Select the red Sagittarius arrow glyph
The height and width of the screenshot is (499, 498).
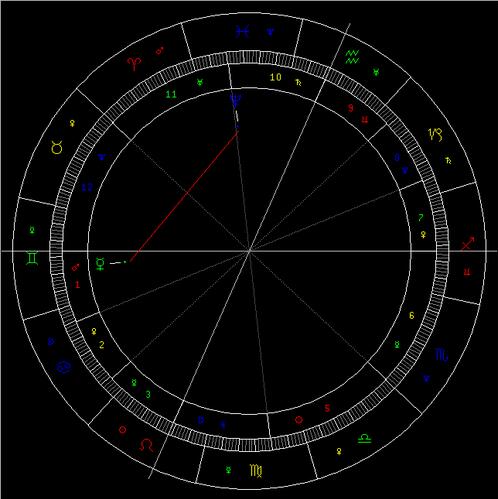468,244
